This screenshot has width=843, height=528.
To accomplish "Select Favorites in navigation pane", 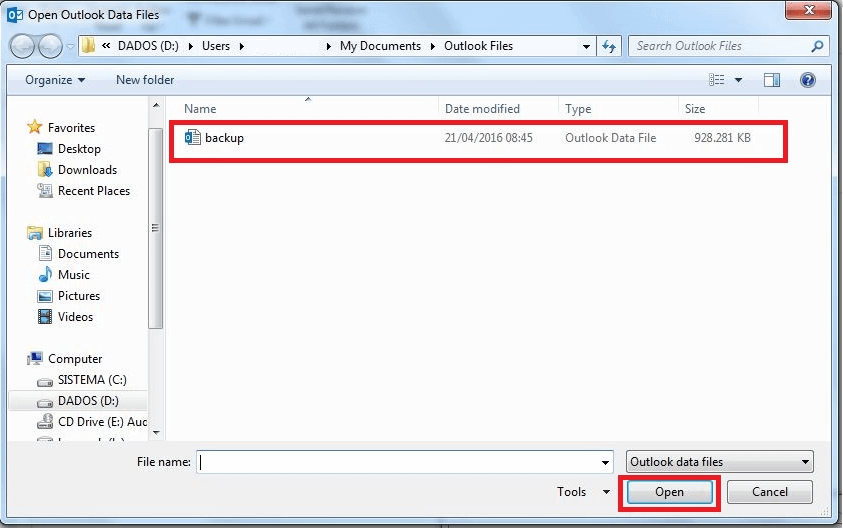I will [x=71, y=127].
